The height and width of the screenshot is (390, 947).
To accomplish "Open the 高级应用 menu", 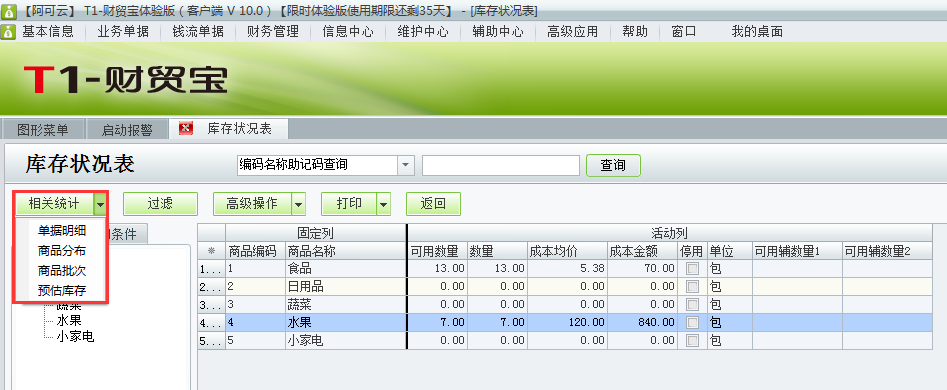I will click(x=573, y=31).
